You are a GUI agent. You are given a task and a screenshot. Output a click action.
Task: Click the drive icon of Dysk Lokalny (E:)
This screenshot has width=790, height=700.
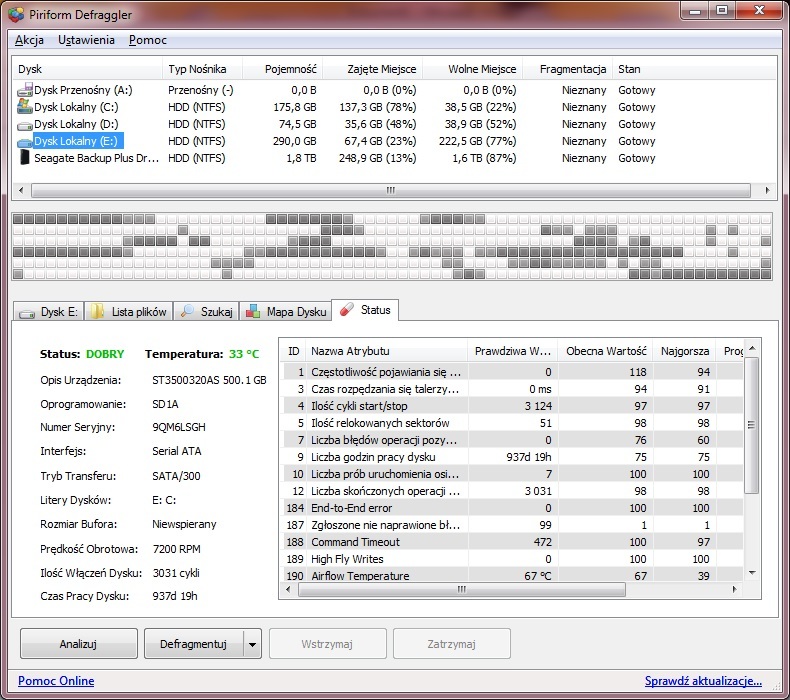click(x=25, y=142)
